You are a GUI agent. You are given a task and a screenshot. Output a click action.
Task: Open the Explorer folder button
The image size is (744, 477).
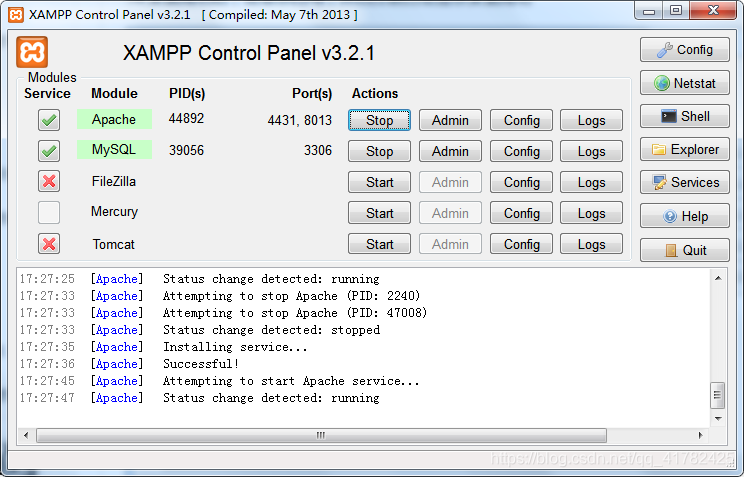click(x=684, y=150)
